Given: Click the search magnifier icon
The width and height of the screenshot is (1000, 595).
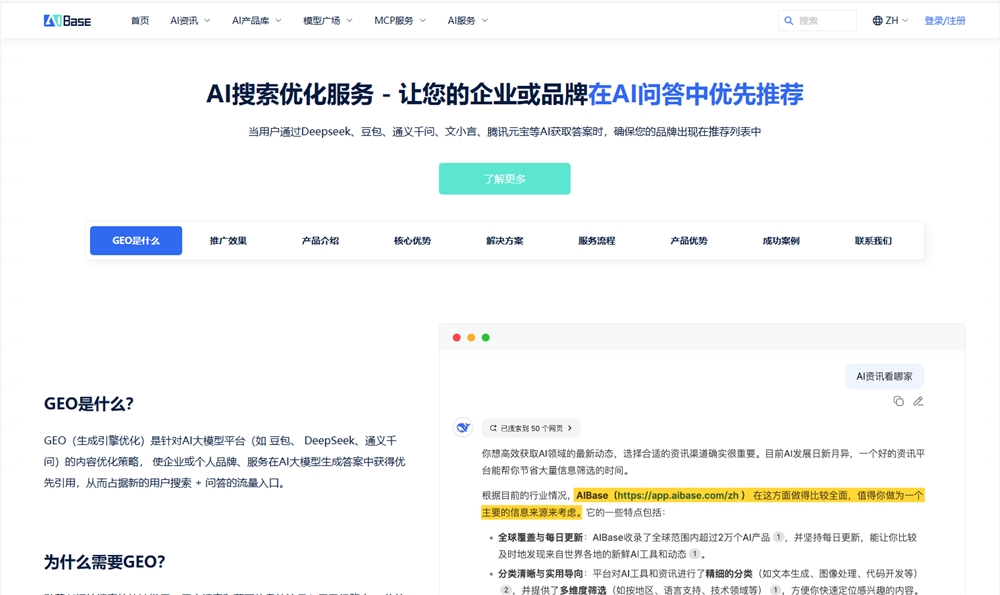Looking at the screenshot, I should (x=790, y=20).
